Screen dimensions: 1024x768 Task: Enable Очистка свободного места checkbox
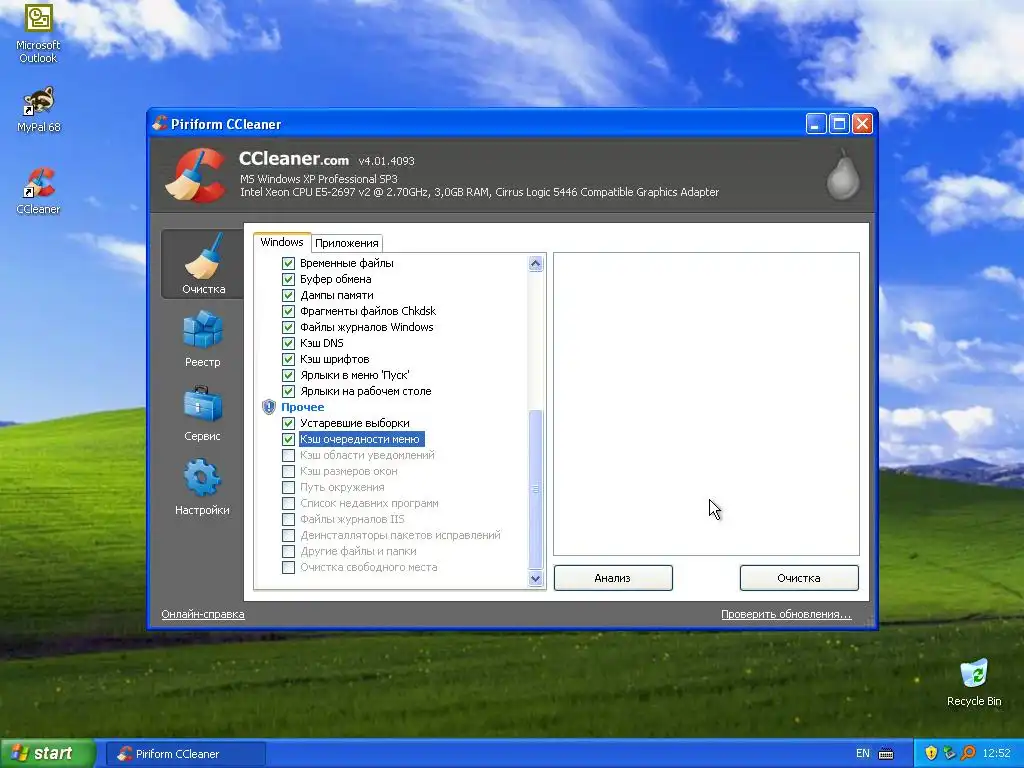(288, 567)
